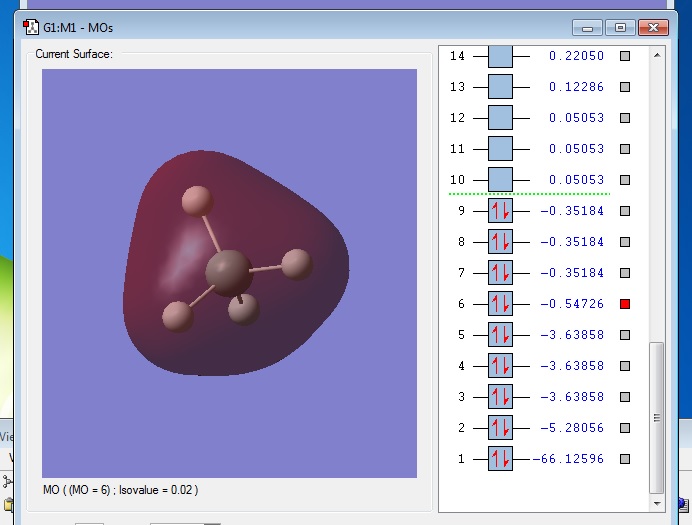Viewport: 692px width, 525px height.
Task: Click energy value -5.28056
Action: click(x=572, y=428)
